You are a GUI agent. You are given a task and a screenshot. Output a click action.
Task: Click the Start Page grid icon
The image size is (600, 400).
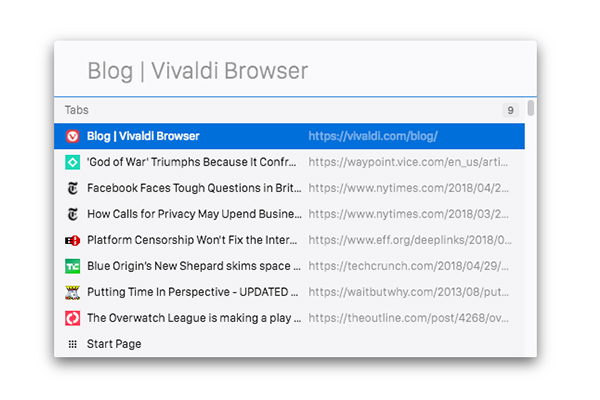(73, 344)
